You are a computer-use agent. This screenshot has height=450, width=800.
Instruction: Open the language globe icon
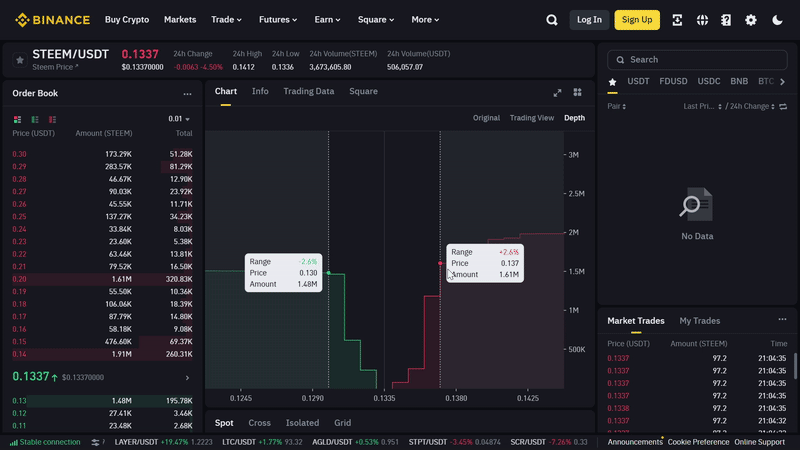pos(702,20)
